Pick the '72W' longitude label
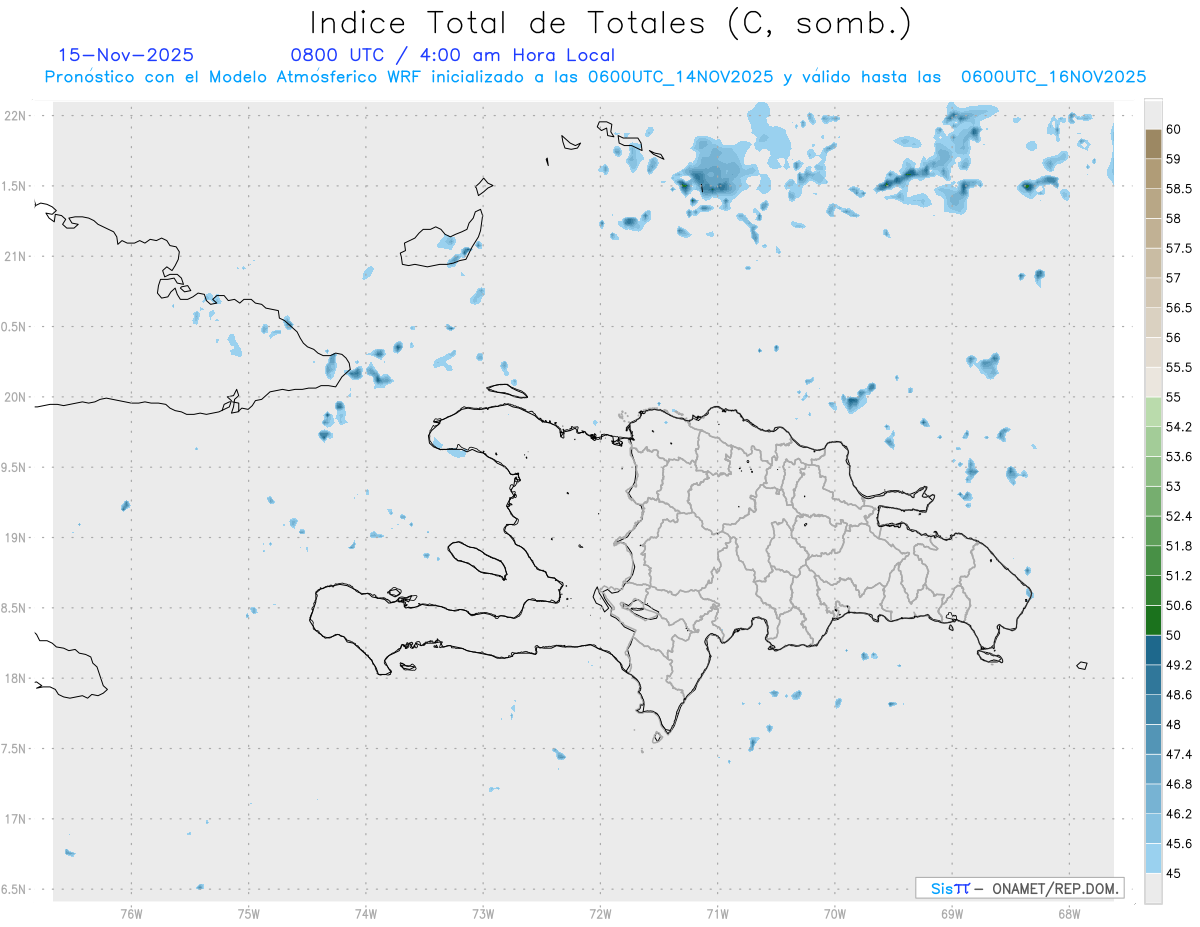 [x=600, y=914]
